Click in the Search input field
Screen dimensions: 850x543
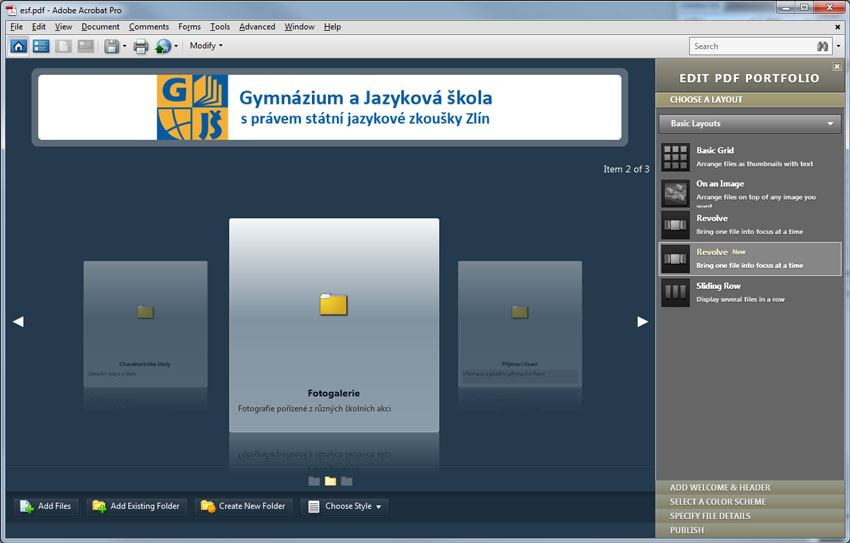click(x=750, y=46)
